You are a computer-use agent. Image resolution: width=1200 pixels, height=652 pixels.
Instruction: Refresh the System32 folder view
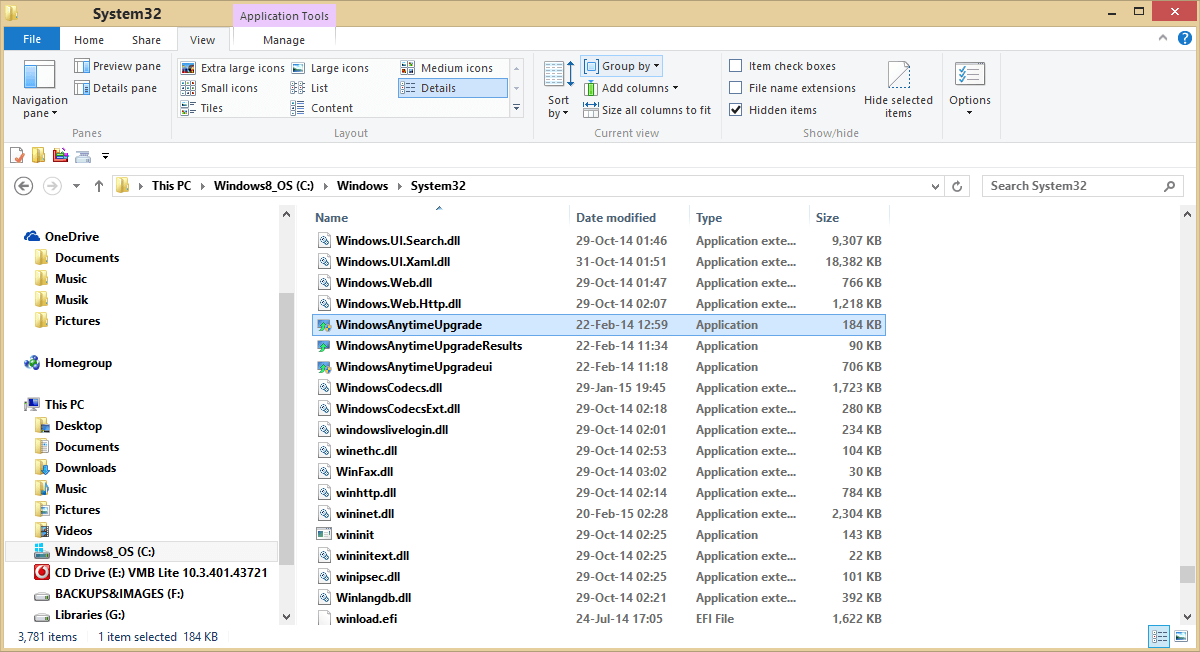coord(958,186)
